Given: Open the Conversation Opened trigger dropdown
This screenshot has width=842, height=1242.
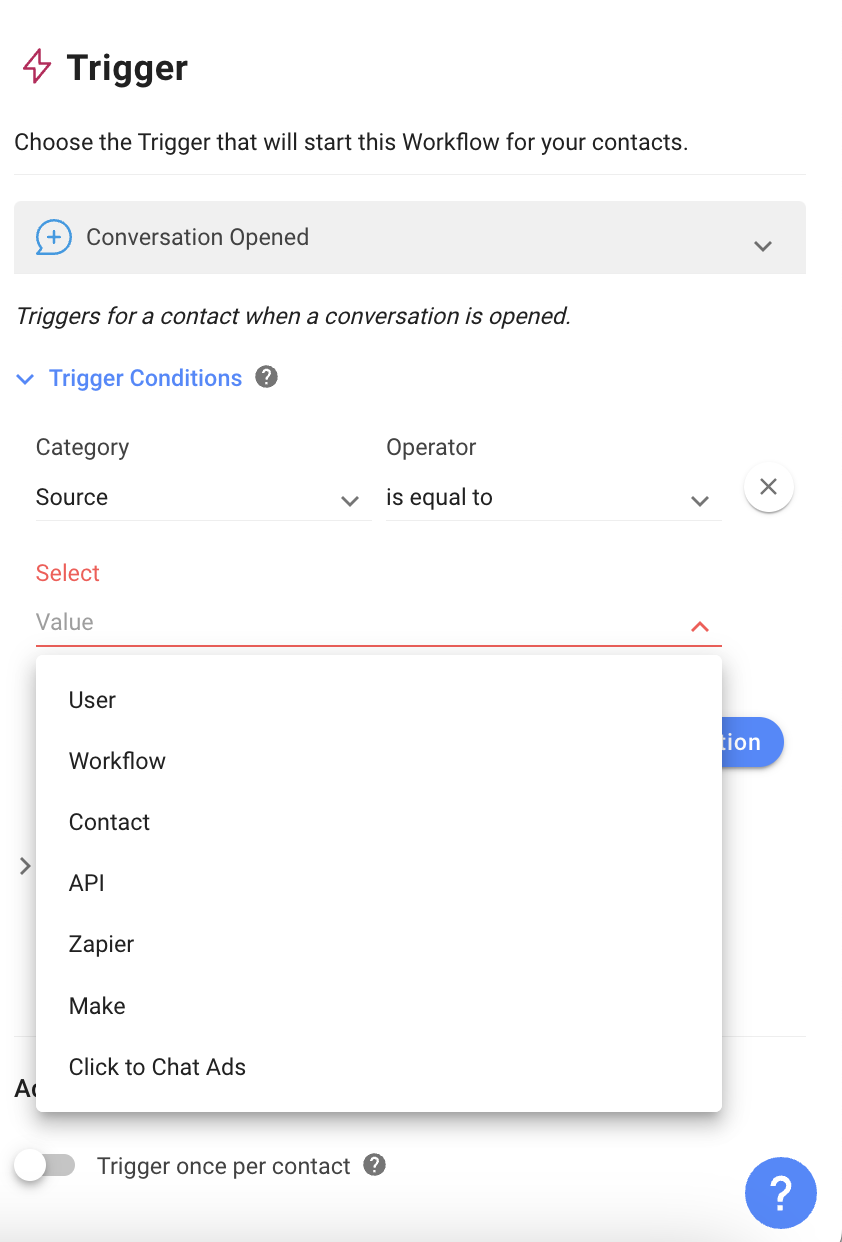Looking at the screenshot, I should [762, 245].
